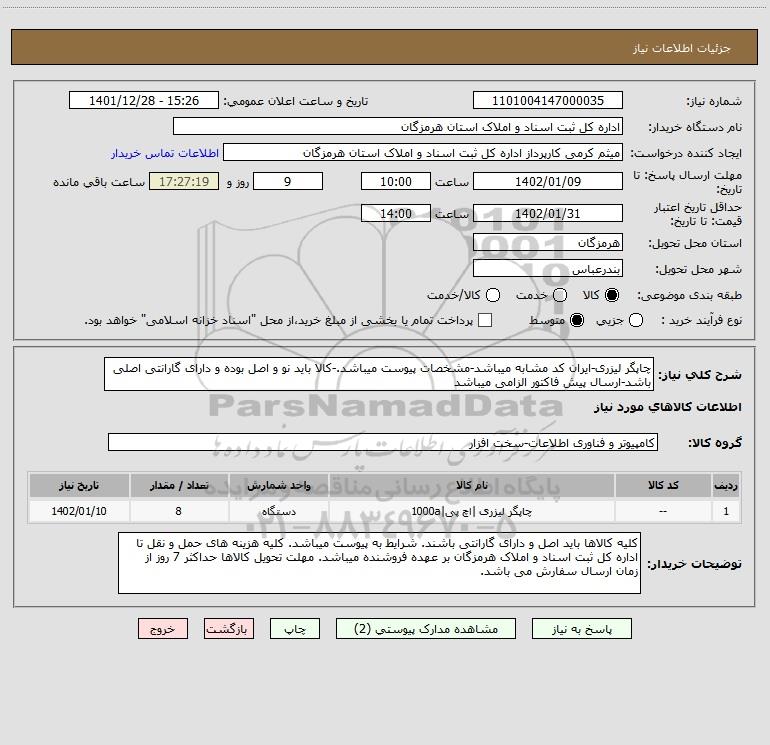Screen dimensions: 770x745
Task: Click the نام کالا column header
Action: coord(471,485)
